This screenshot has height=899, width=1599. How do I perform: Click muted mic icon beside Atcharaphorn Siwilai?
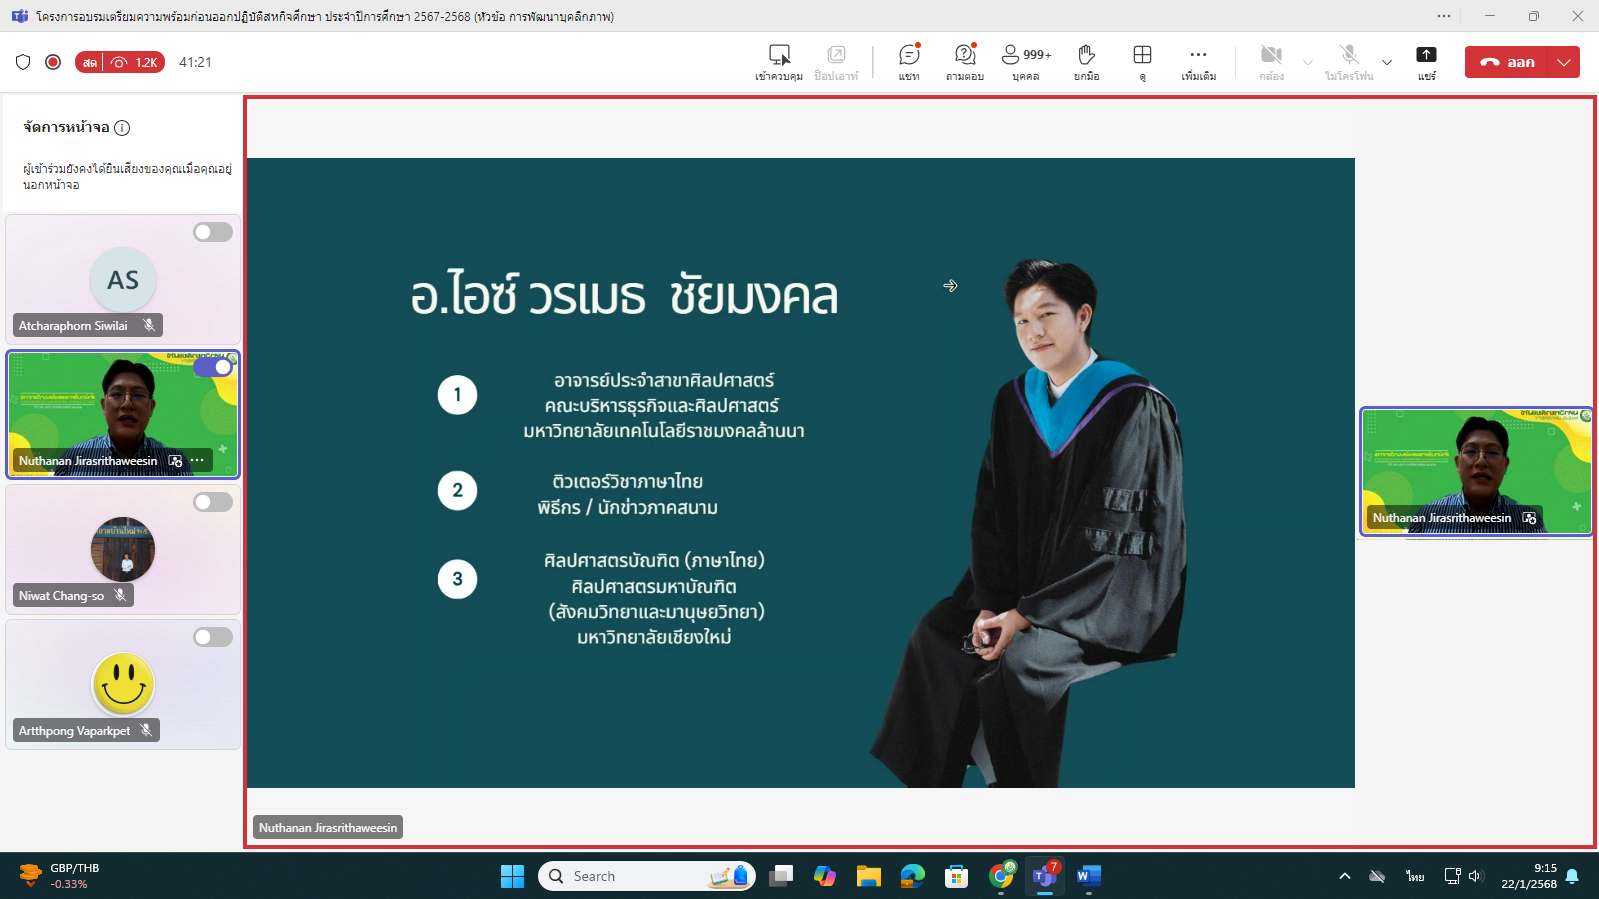pos(149,325)
